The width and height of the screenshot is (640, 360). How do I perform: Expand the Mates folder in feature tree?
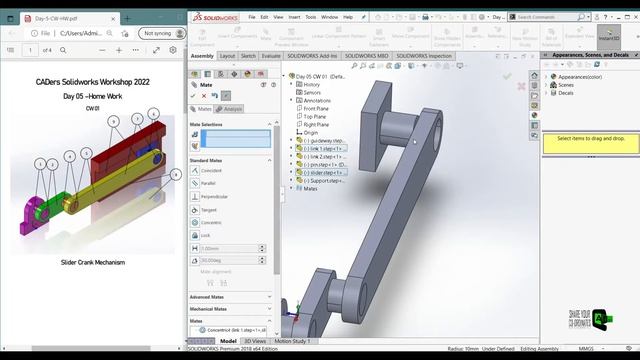(291, 189)
